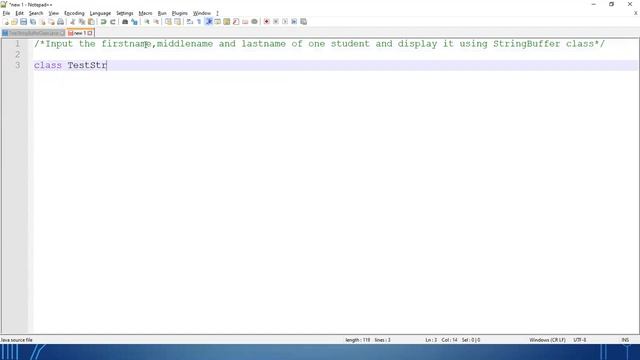Click 'Windows (CR LF)' in status bar
The image size is (640, 360).
tap(547, 340)
